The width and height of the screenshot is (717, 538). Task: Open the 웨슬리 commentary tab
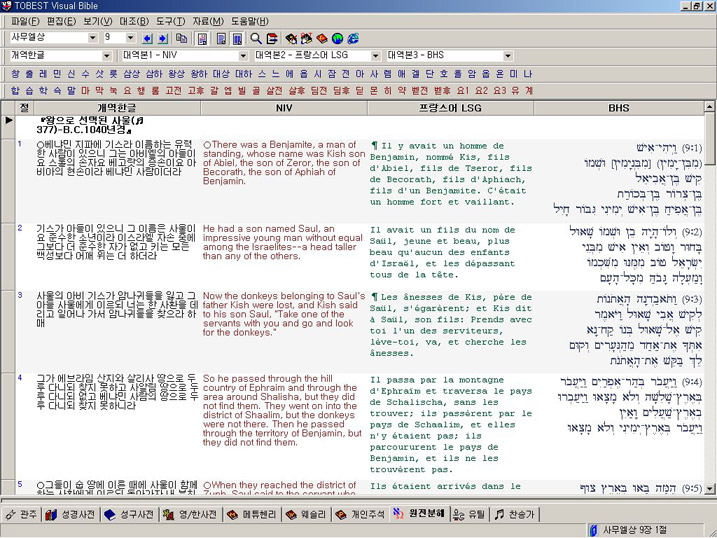(x=305, y=515)
